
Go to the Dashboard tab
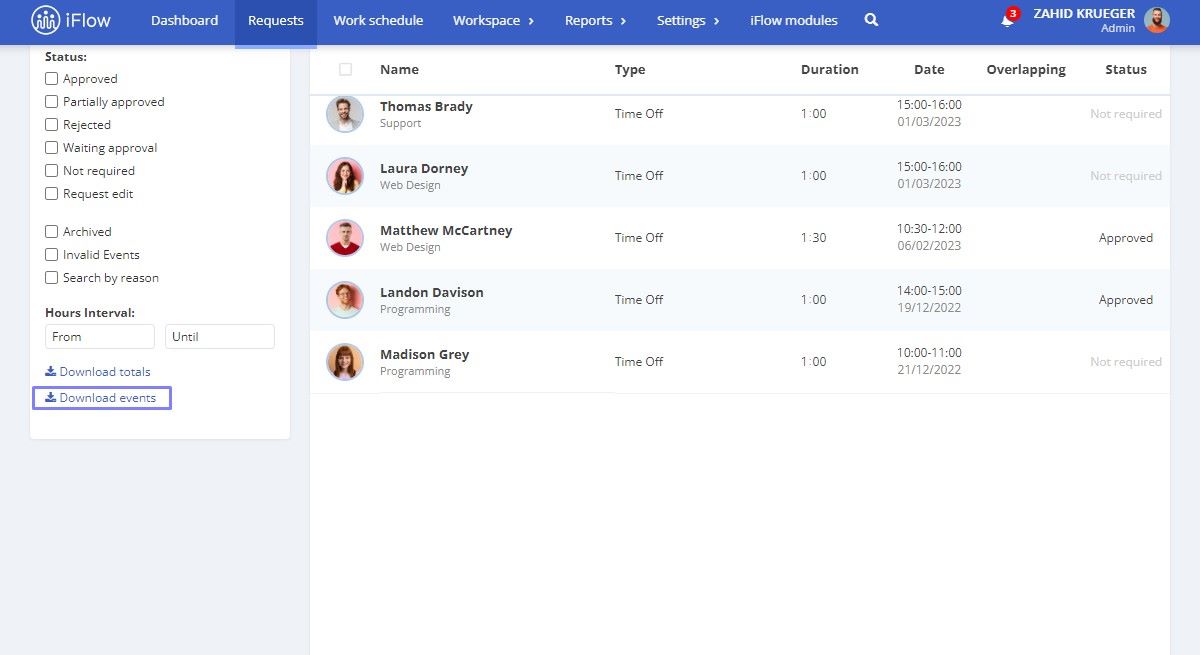point(184,20)
